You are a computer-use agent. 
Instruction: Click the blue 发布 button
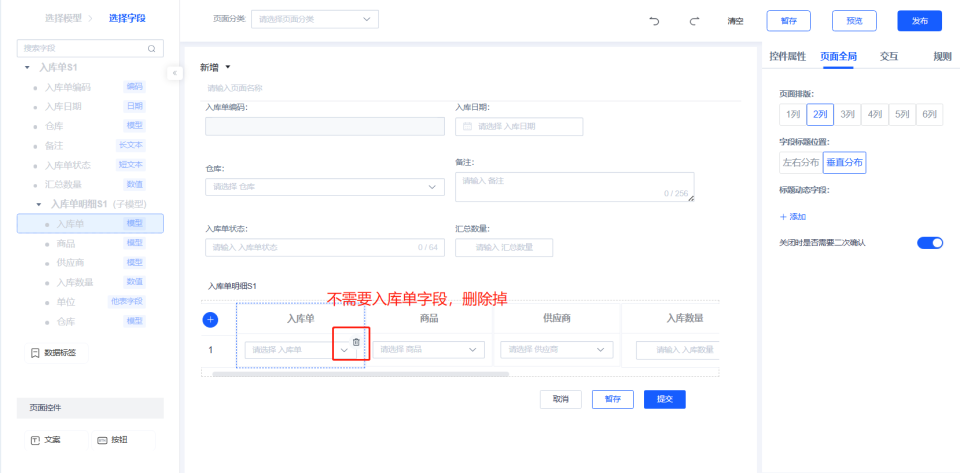pyautogui.click(x=920, y=21)
